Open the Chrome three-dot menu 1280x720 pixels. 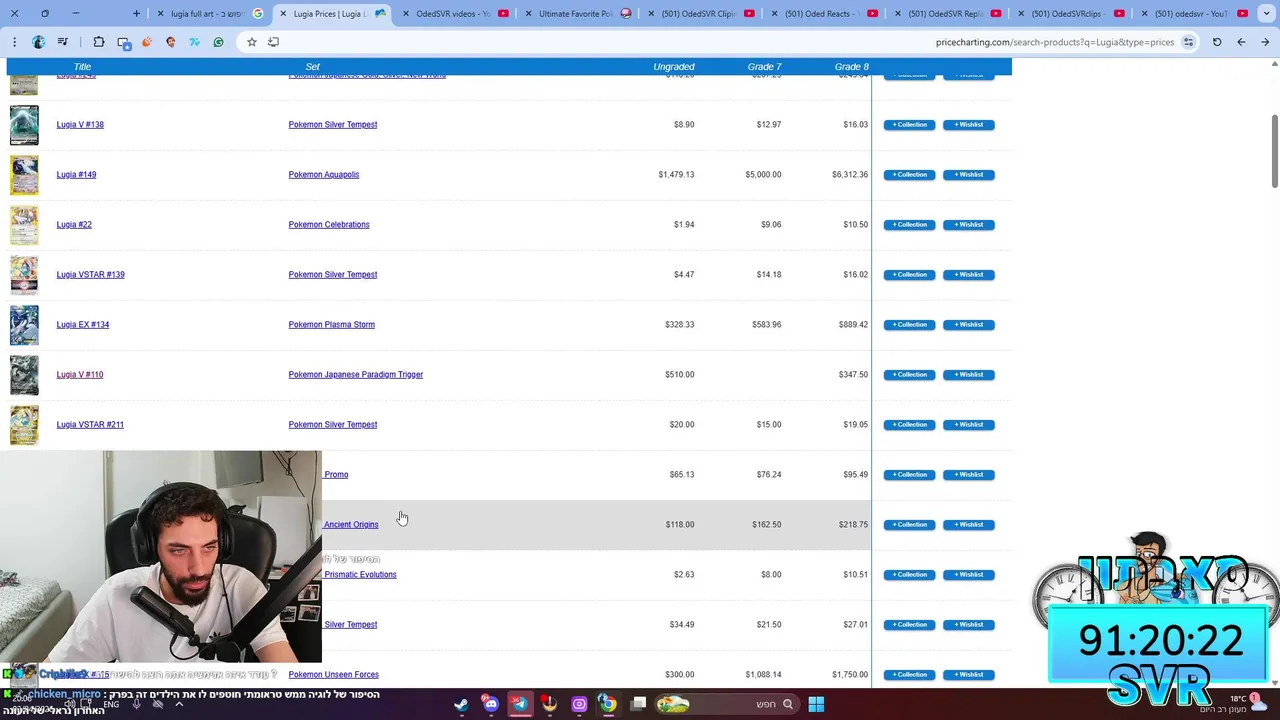[14, 42]
